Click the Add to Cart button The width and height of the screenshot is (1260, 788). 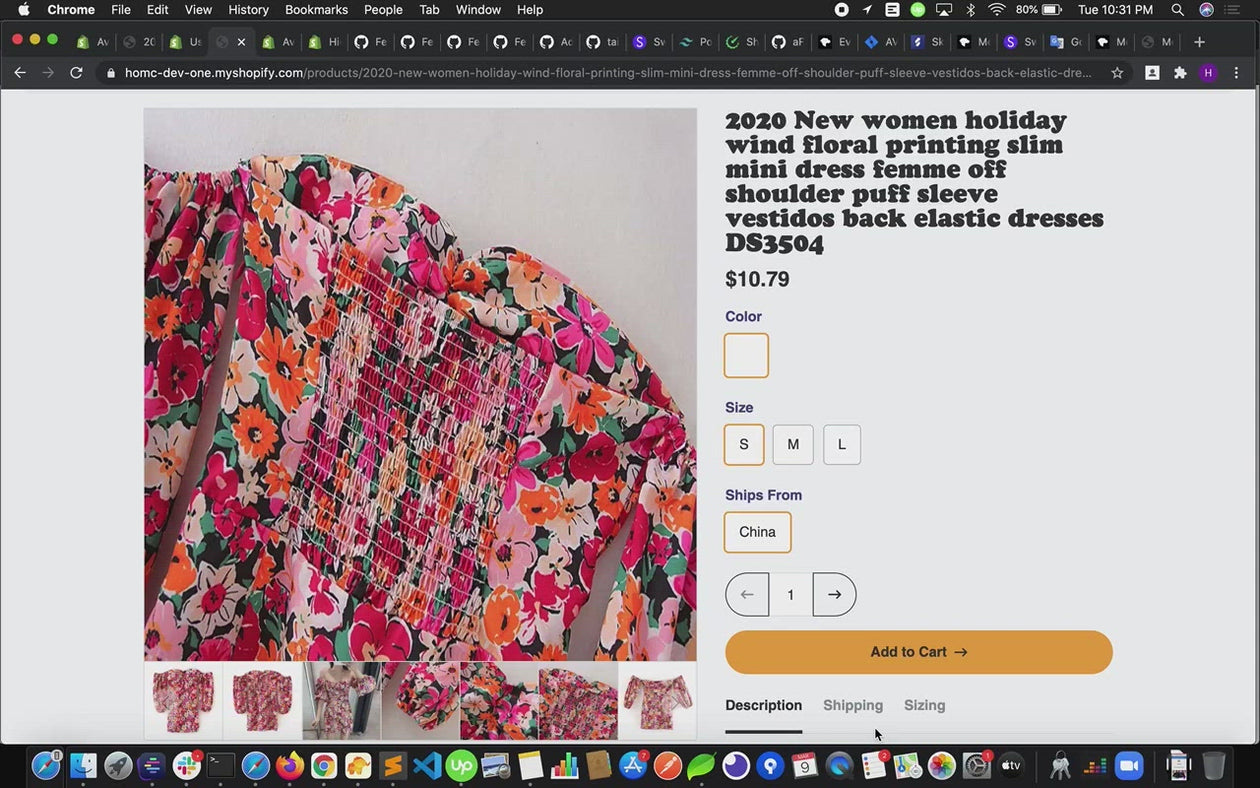click(x=918, y=652)
